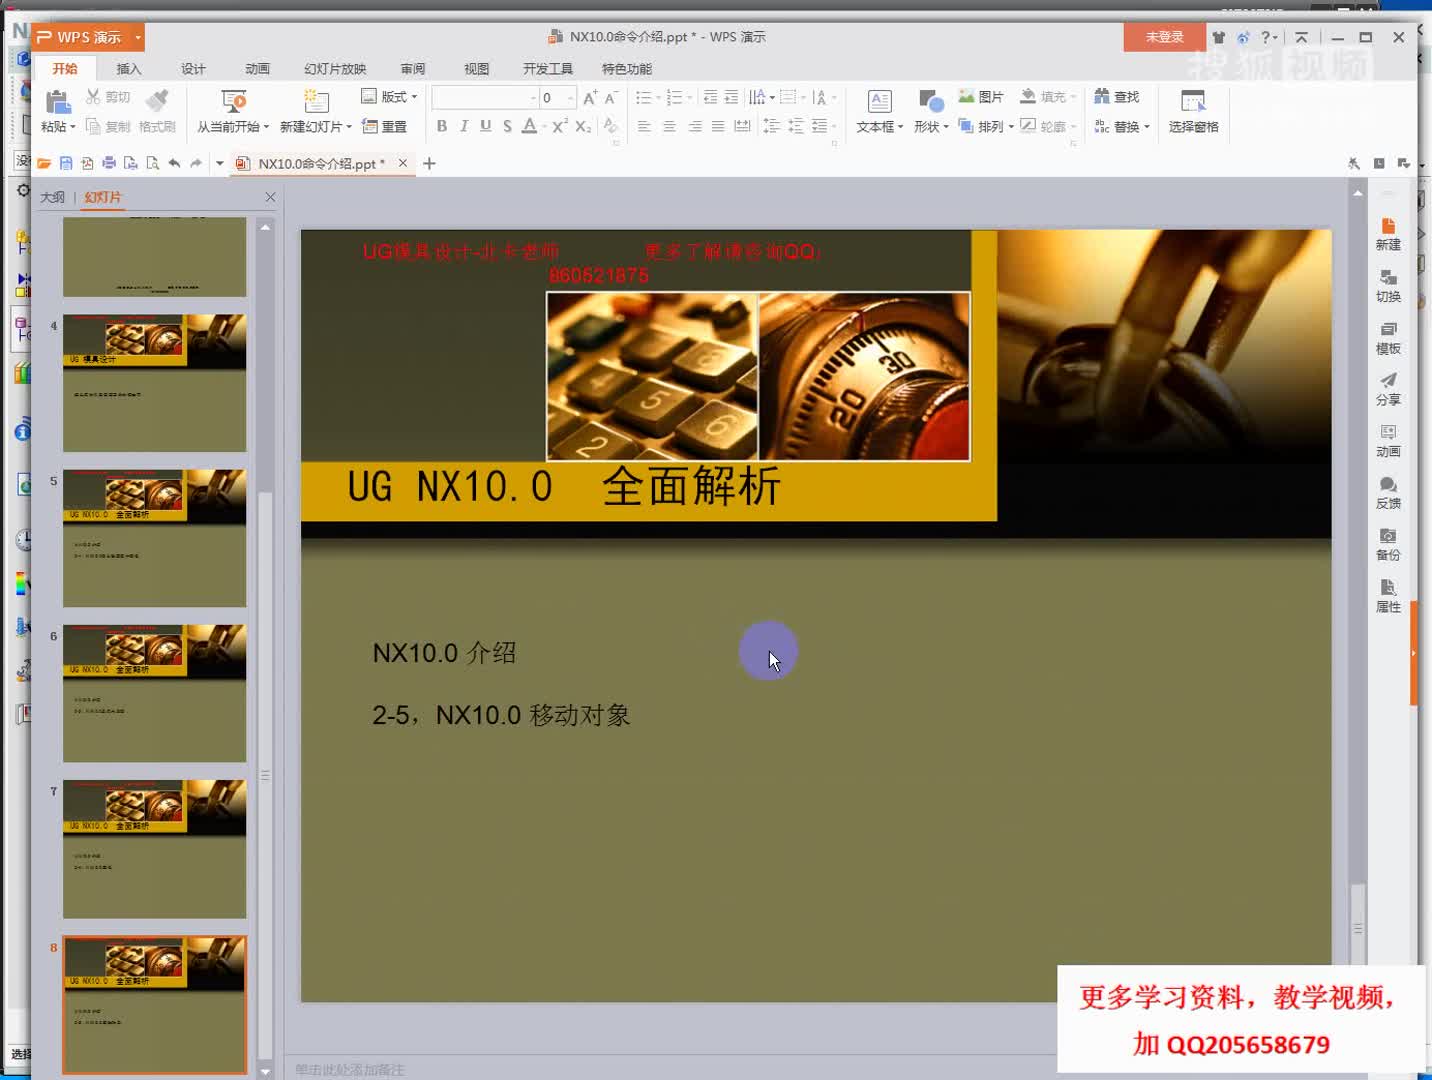Click the Replace (替换) tool
Screen dimensions: 1432x1080
[1121, 126]
